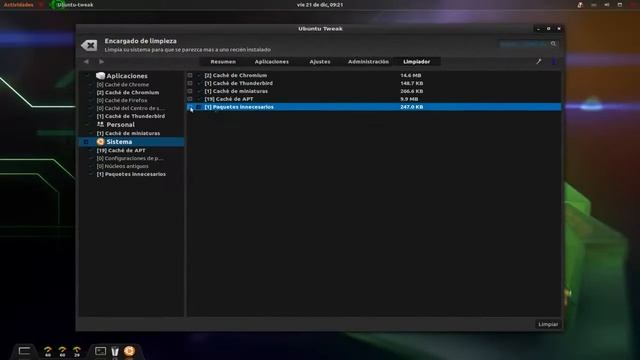Image resolution: width=640 pixels, height=360 pixels.
Task: Click the orange Ubuntu Tweak dock icon
Action: click(x=129, y=351)
